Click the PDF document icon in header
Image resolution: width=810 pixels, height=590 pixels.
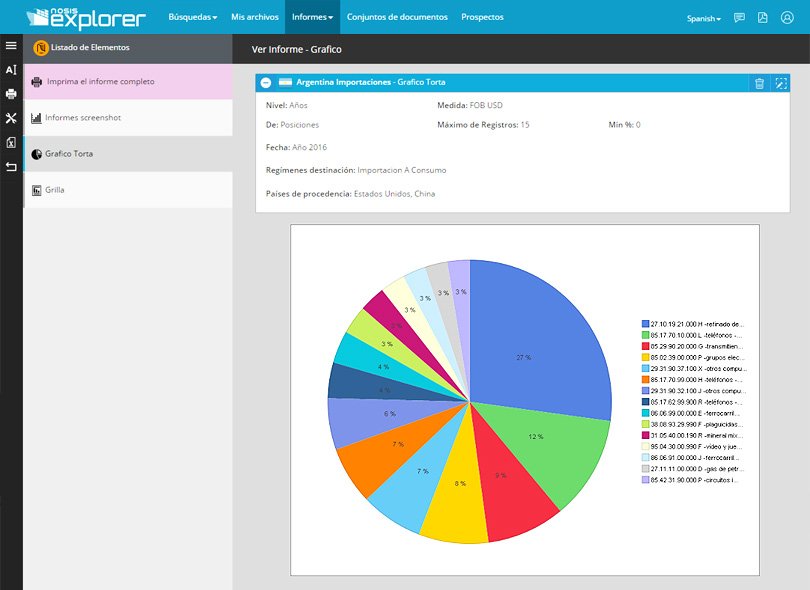[x=762, y=18]
